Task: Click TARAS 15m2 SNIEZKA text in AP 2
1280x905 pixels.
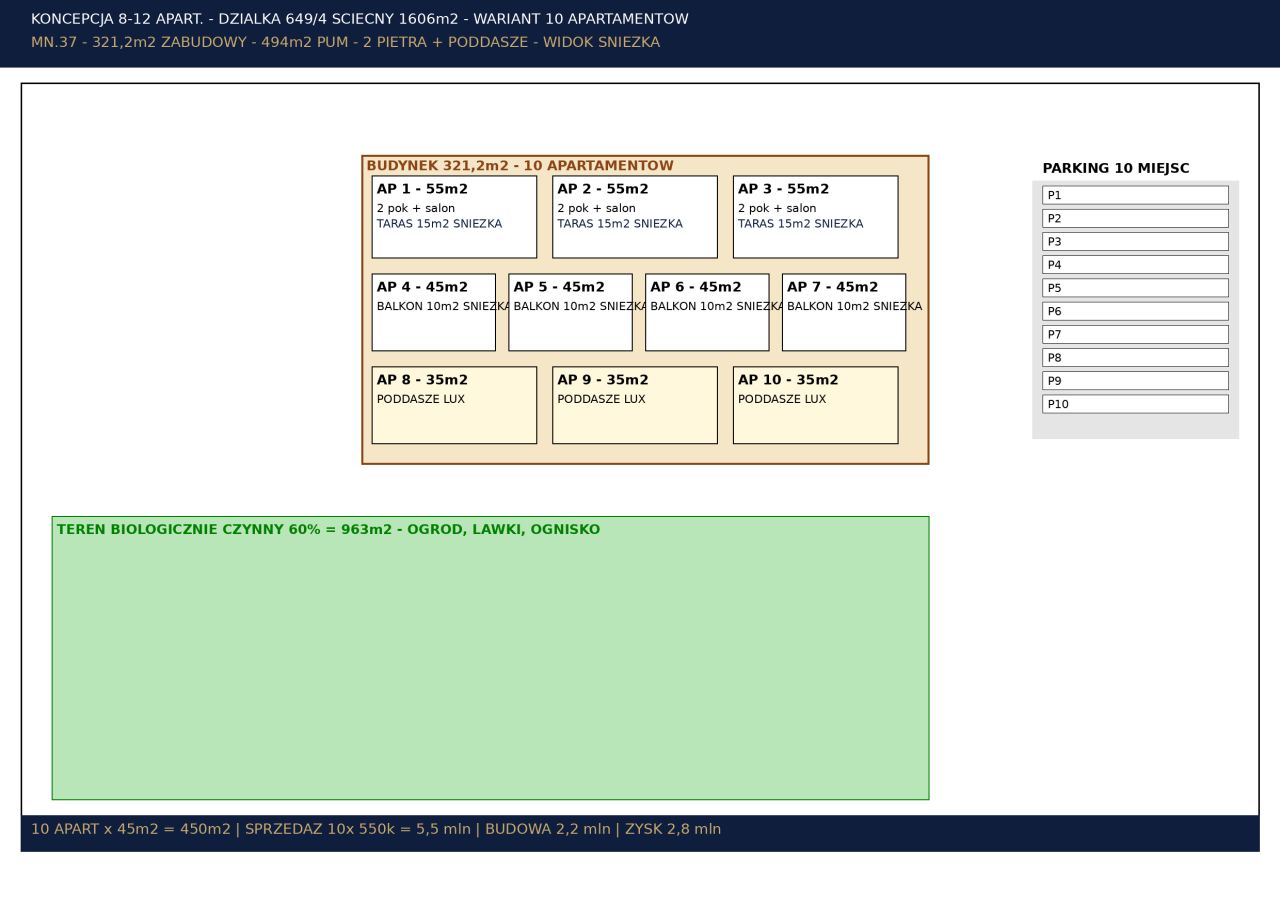Action: coord(620,224)
